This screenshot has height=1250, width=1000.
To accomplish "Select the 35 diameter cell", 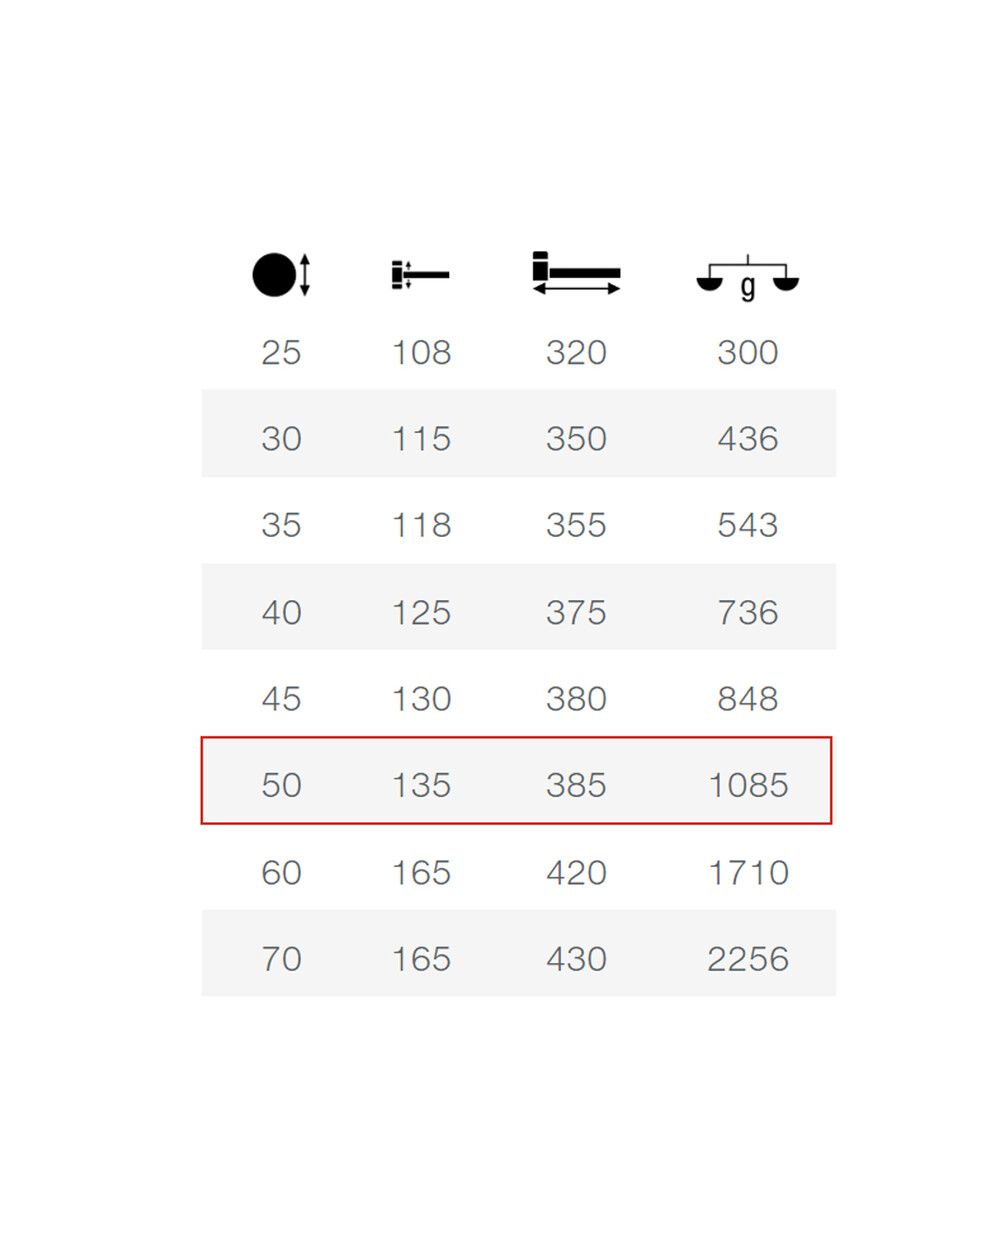I will pyautogui.click(x=281, y=525).
